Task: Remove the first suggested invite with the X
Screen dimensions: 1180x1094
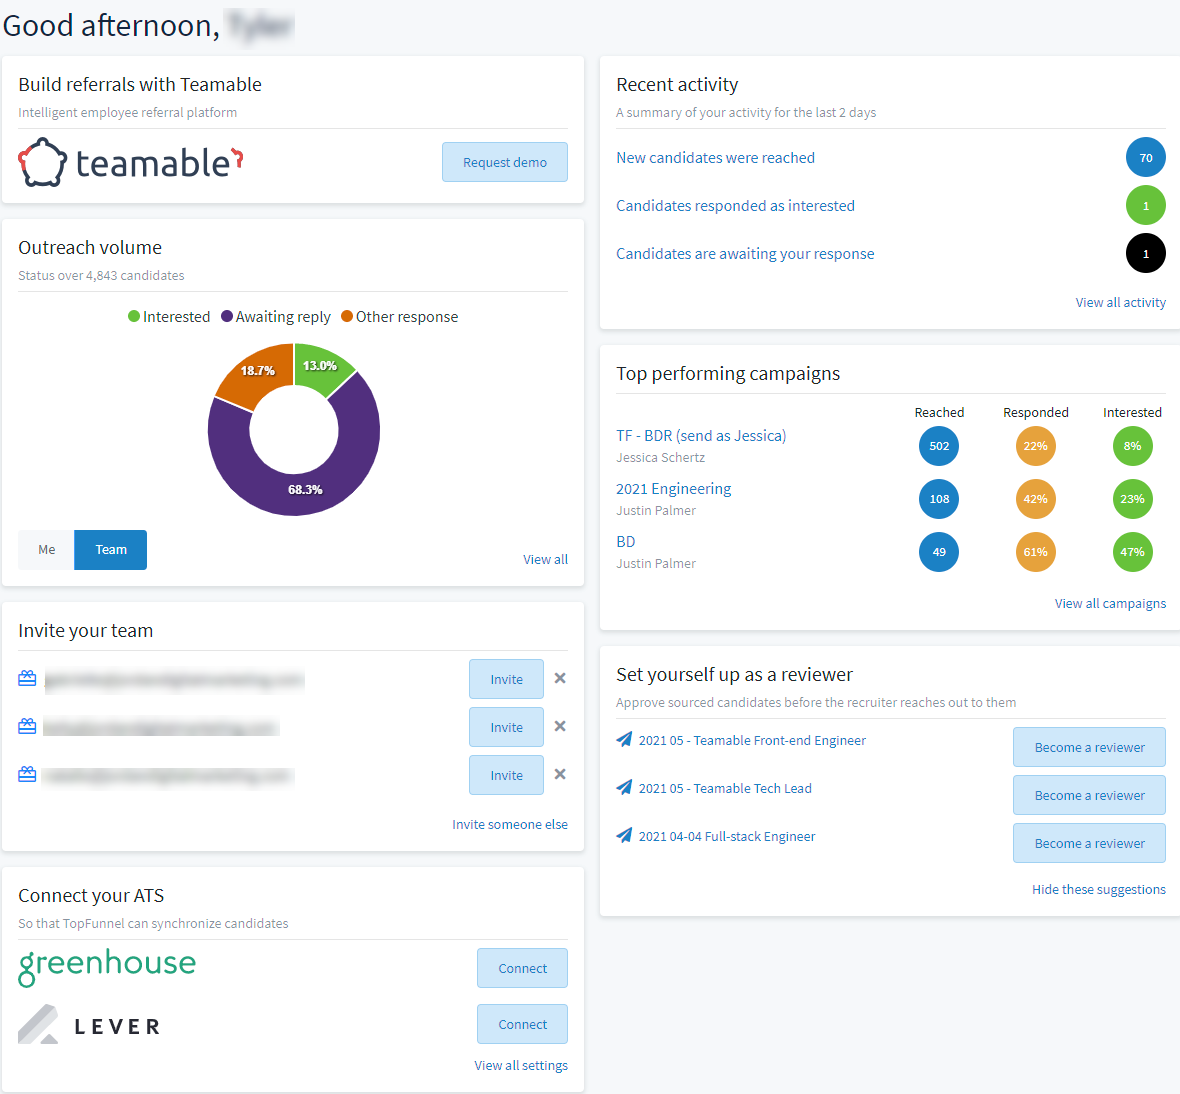Action: pos(560,678)
